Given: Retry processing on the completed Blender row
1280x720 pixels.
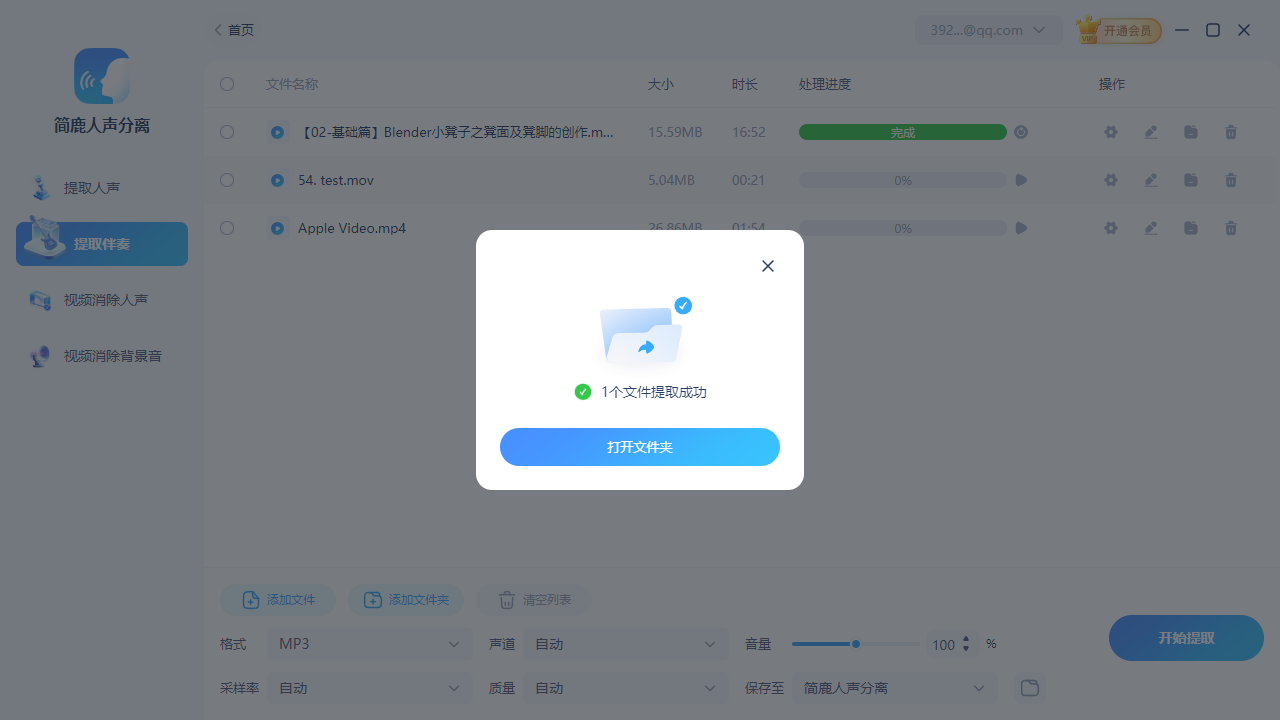Looking at the screenshot, I should click(1020, 131).
